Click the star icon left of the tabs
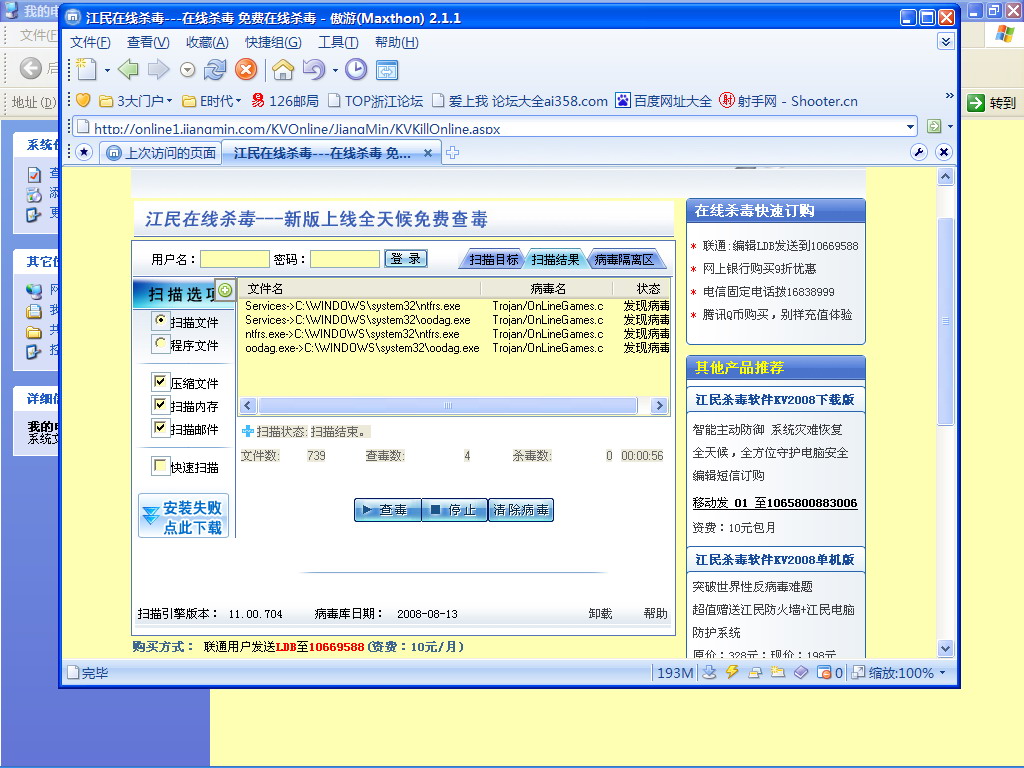This screenshot has width=1024, height=768. coord(84,153)
